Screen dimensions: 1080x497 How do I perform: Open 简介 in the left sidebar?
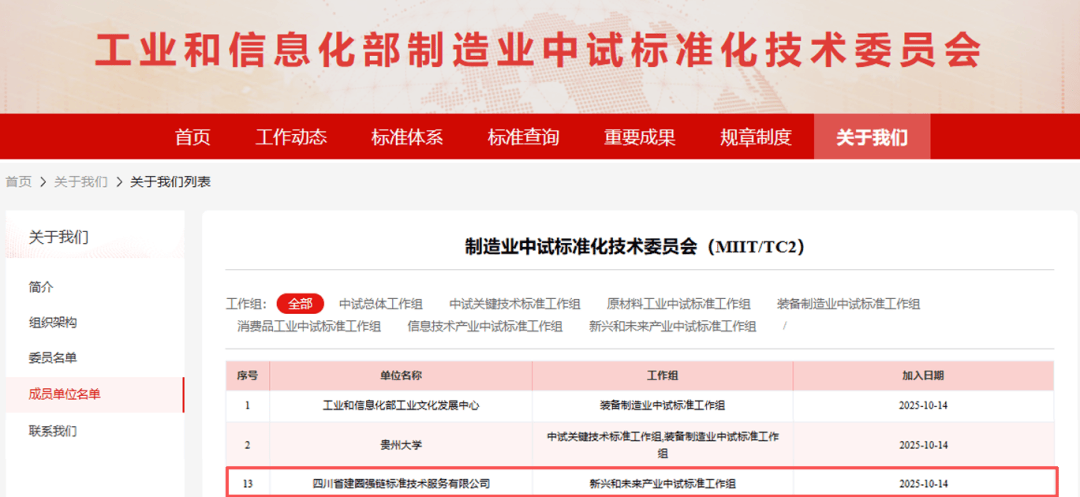(x=42, y=287)
